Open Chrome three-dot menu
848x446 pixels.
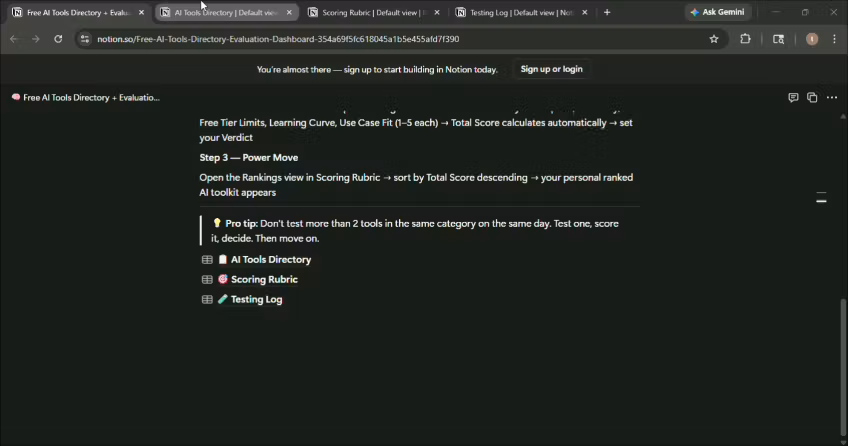[834, 39]
